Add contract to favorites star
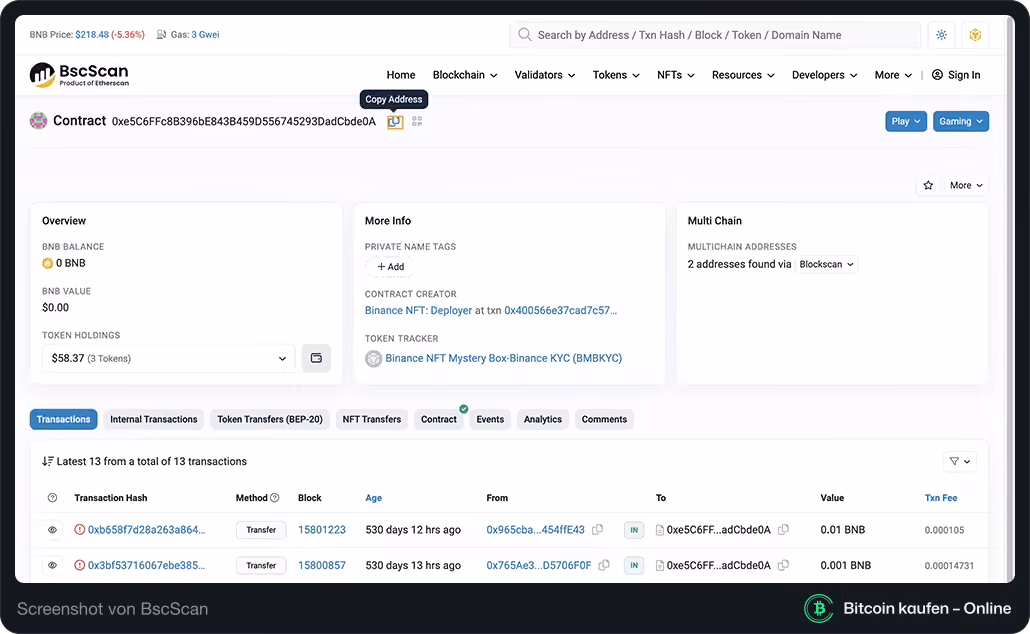The width and height of the screenshot is (1030, 634). click(928, 185)
